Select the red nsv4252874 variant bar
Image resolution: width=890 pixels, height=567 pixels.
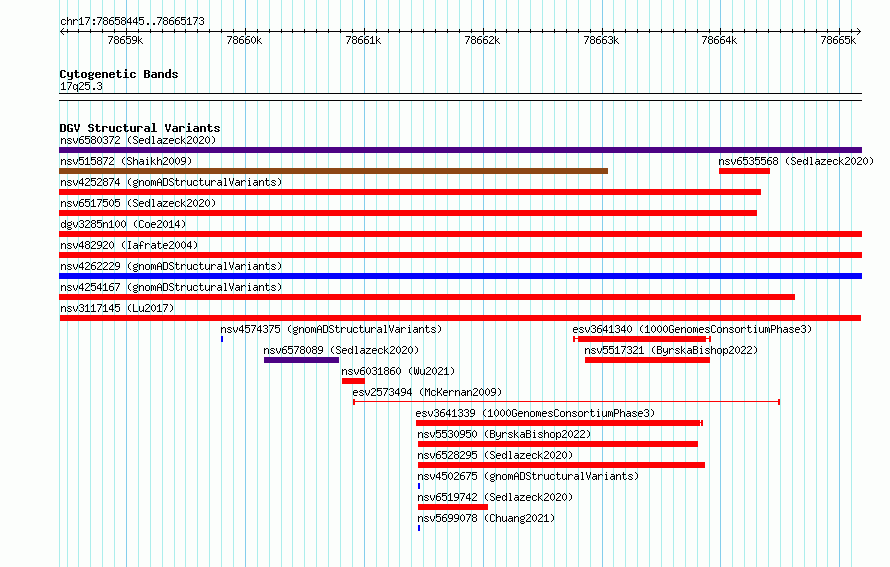[x=410, y=192]
